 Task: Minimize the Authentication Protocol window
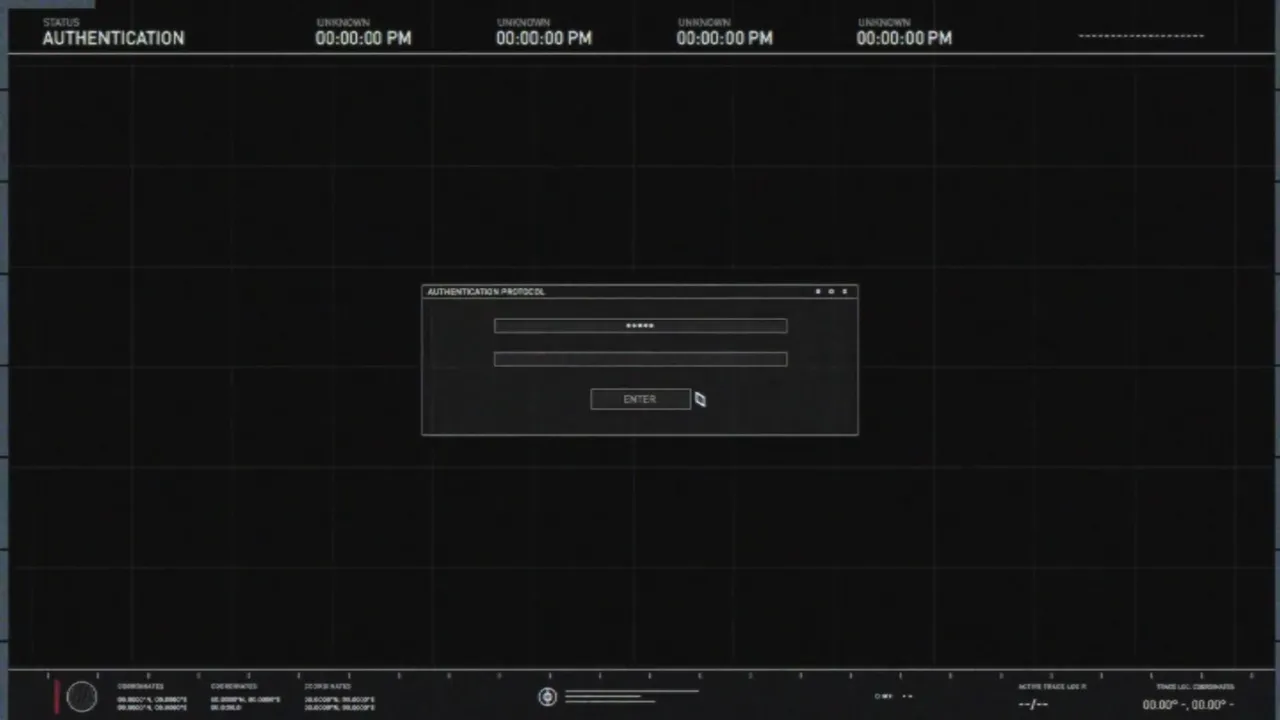(x=818, y=291)
